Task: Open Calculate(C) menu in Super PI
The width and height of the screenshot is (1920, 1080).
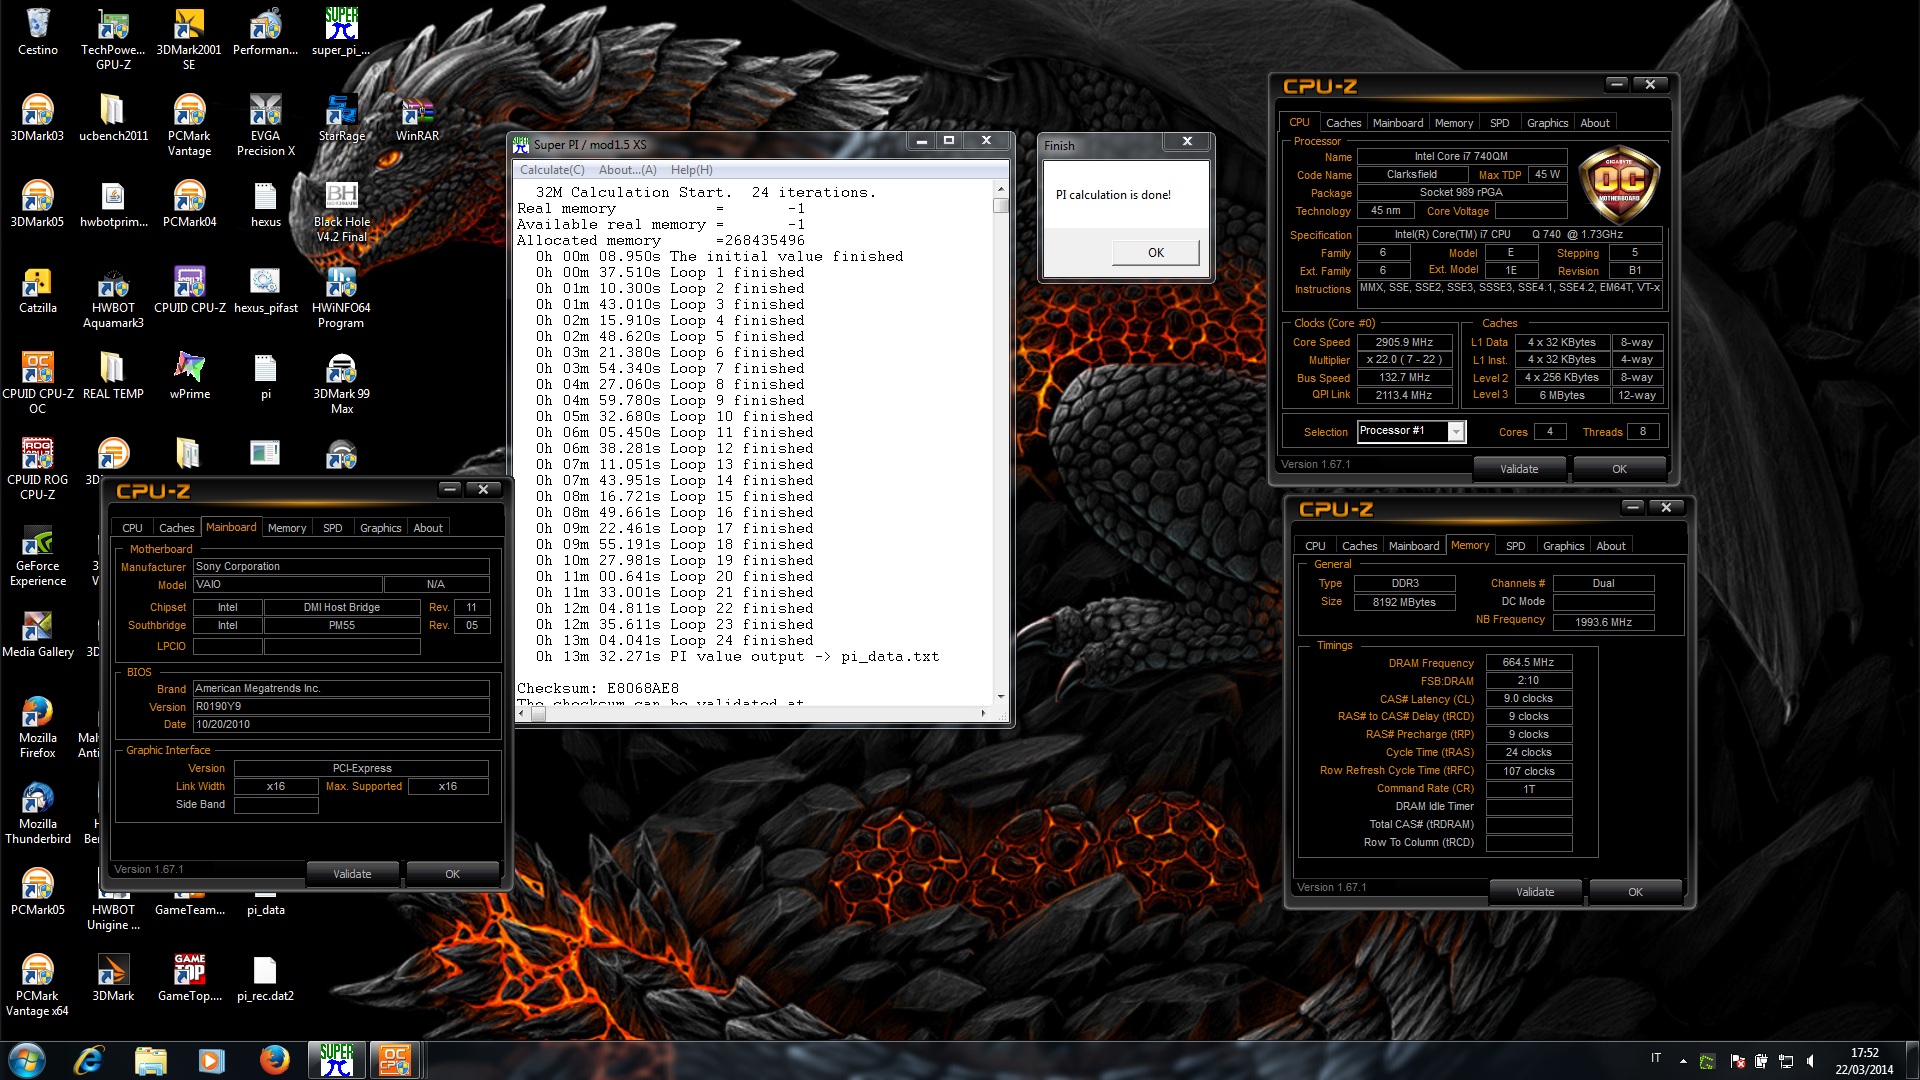Action: coord(552,170)
